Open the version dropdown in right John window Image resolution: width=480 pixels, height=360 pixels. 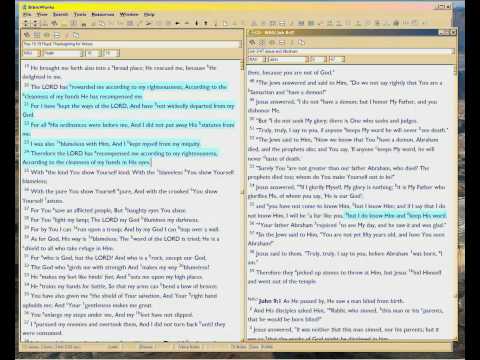[x=257, y=59]
